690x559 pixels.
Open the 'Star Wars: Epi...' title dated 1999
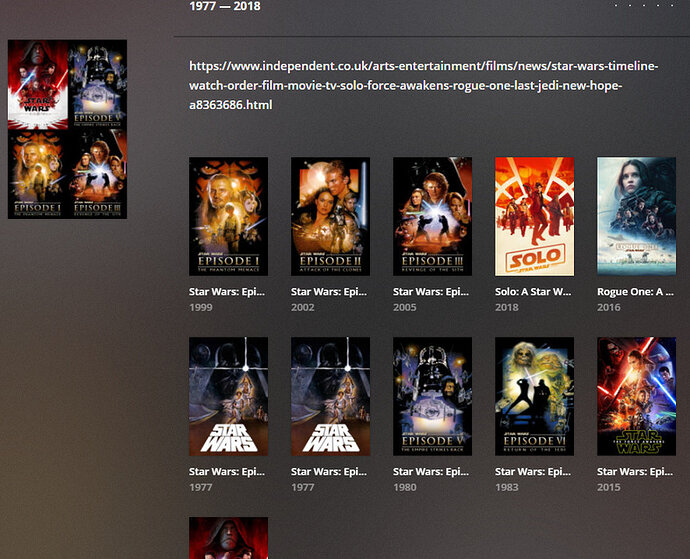coord(227,292)
